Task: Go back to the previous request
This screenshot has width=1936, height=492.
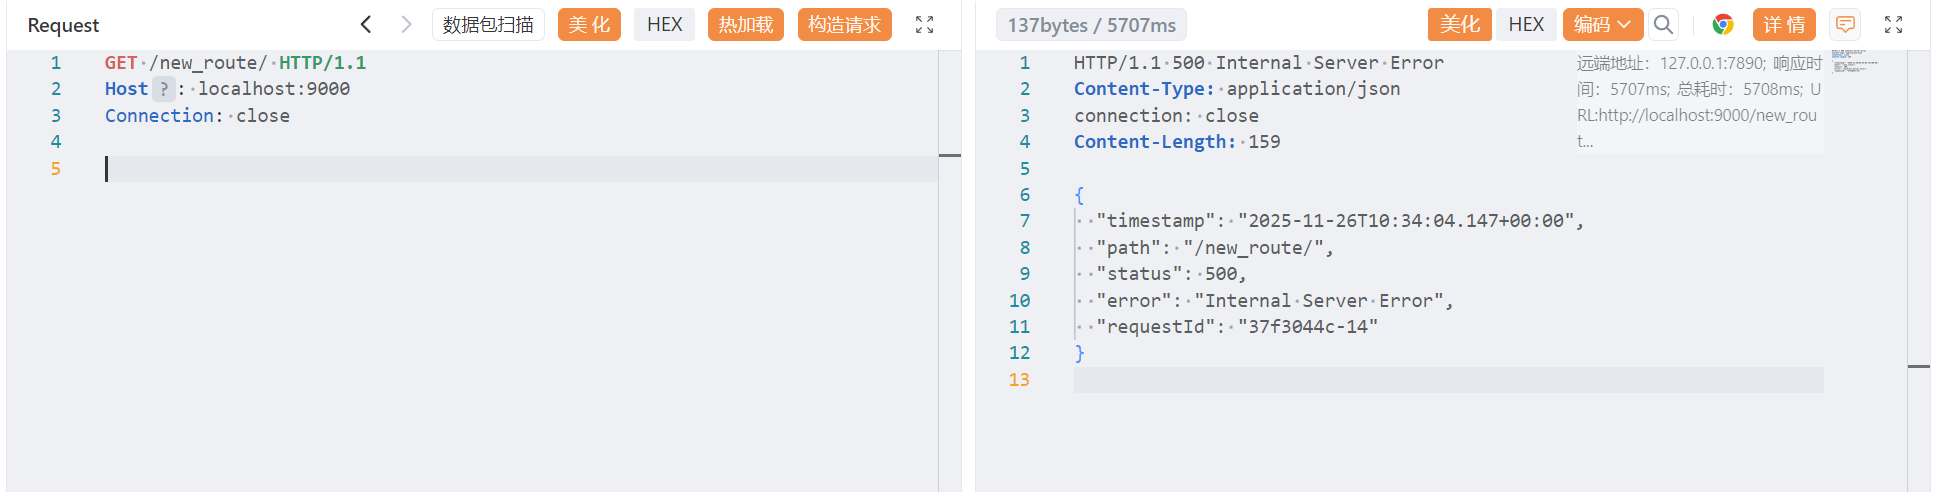Action: coord(366,24)
